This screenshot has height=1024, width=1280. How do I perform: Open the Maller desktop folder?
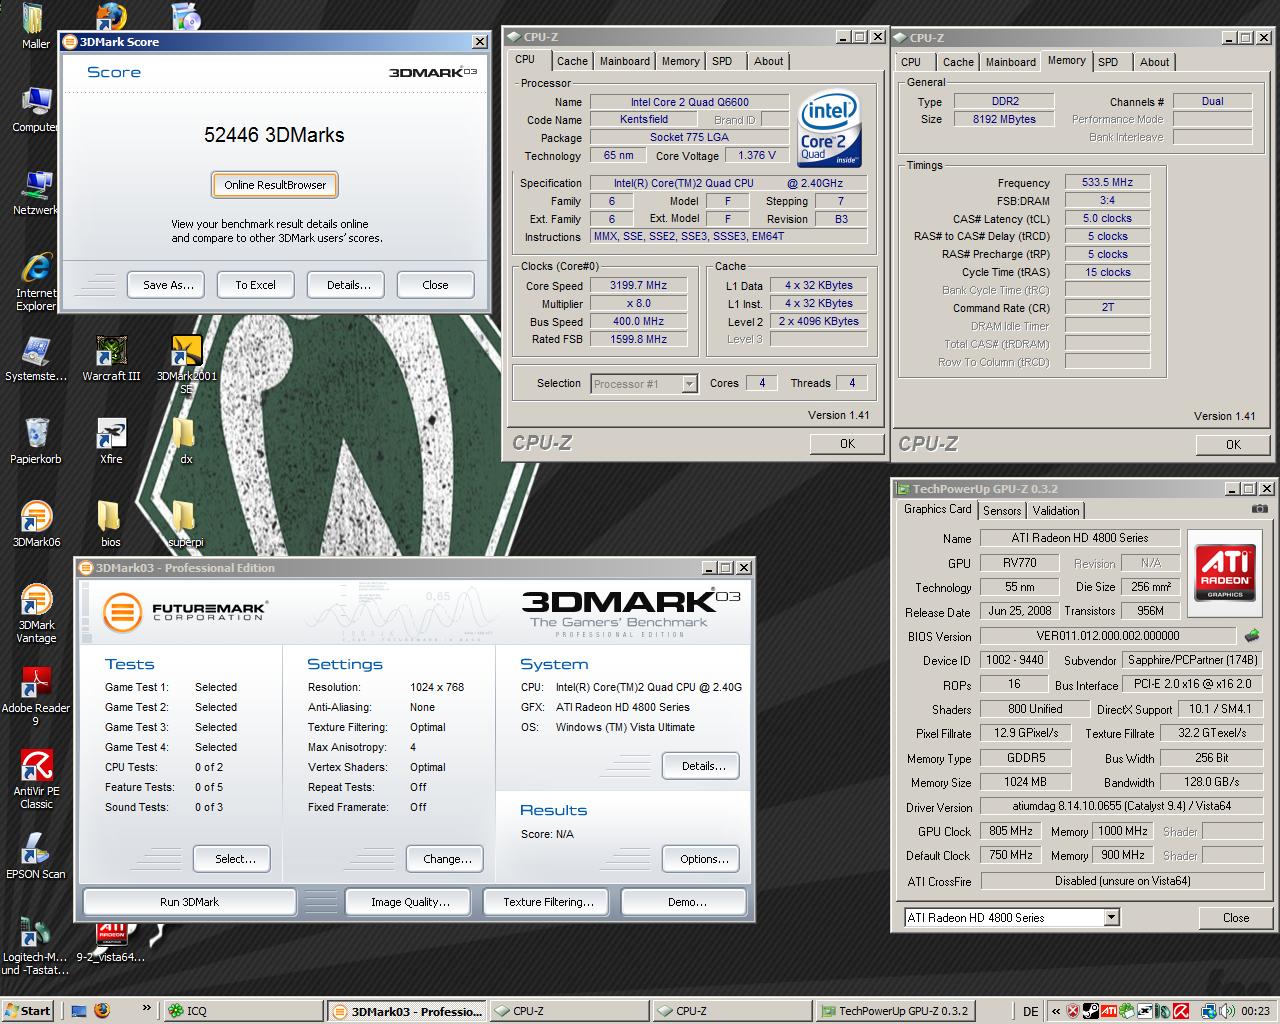36,26
